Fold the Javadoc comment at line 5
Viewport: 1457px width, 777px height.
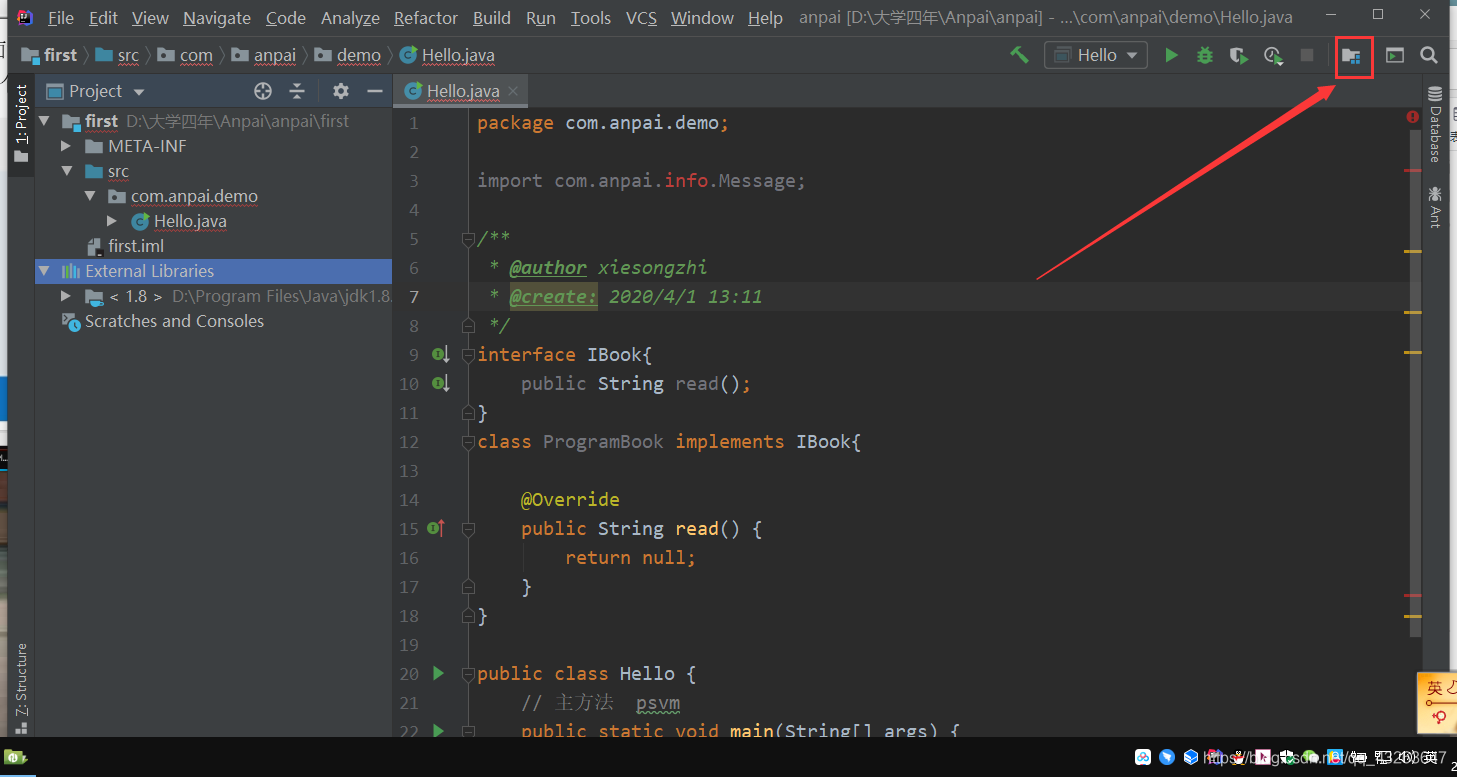467,239
